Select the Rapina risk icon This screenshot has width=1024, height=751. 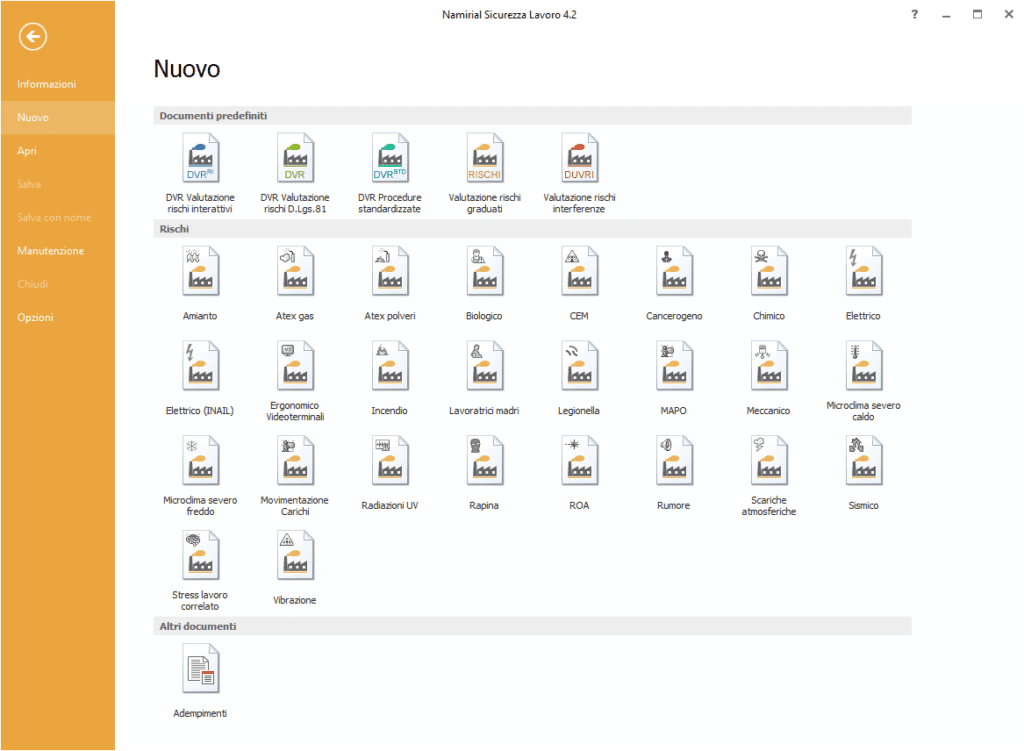[x=485, y=460]
